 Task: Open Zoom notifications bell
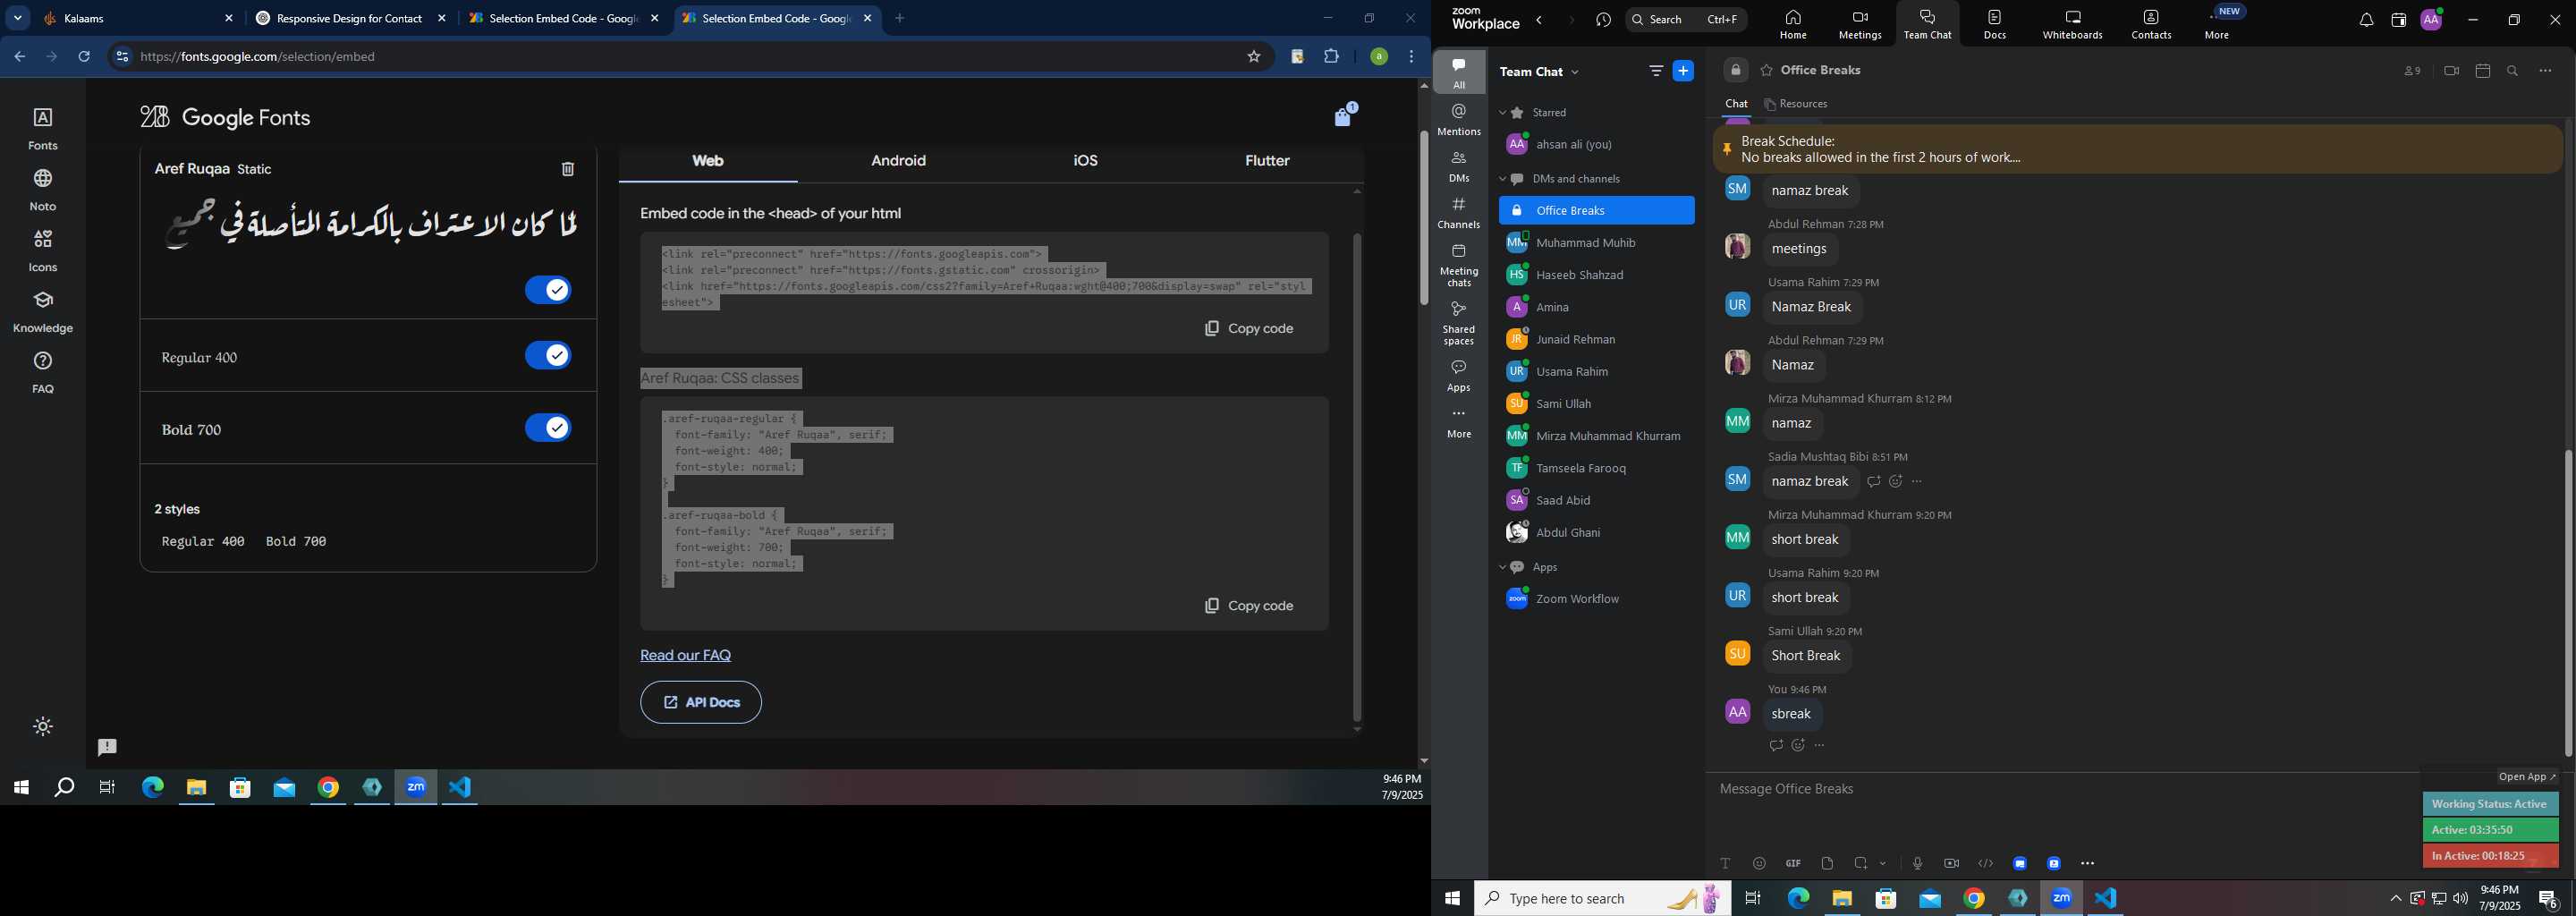pyautogui.click(x=2366, y=20)
